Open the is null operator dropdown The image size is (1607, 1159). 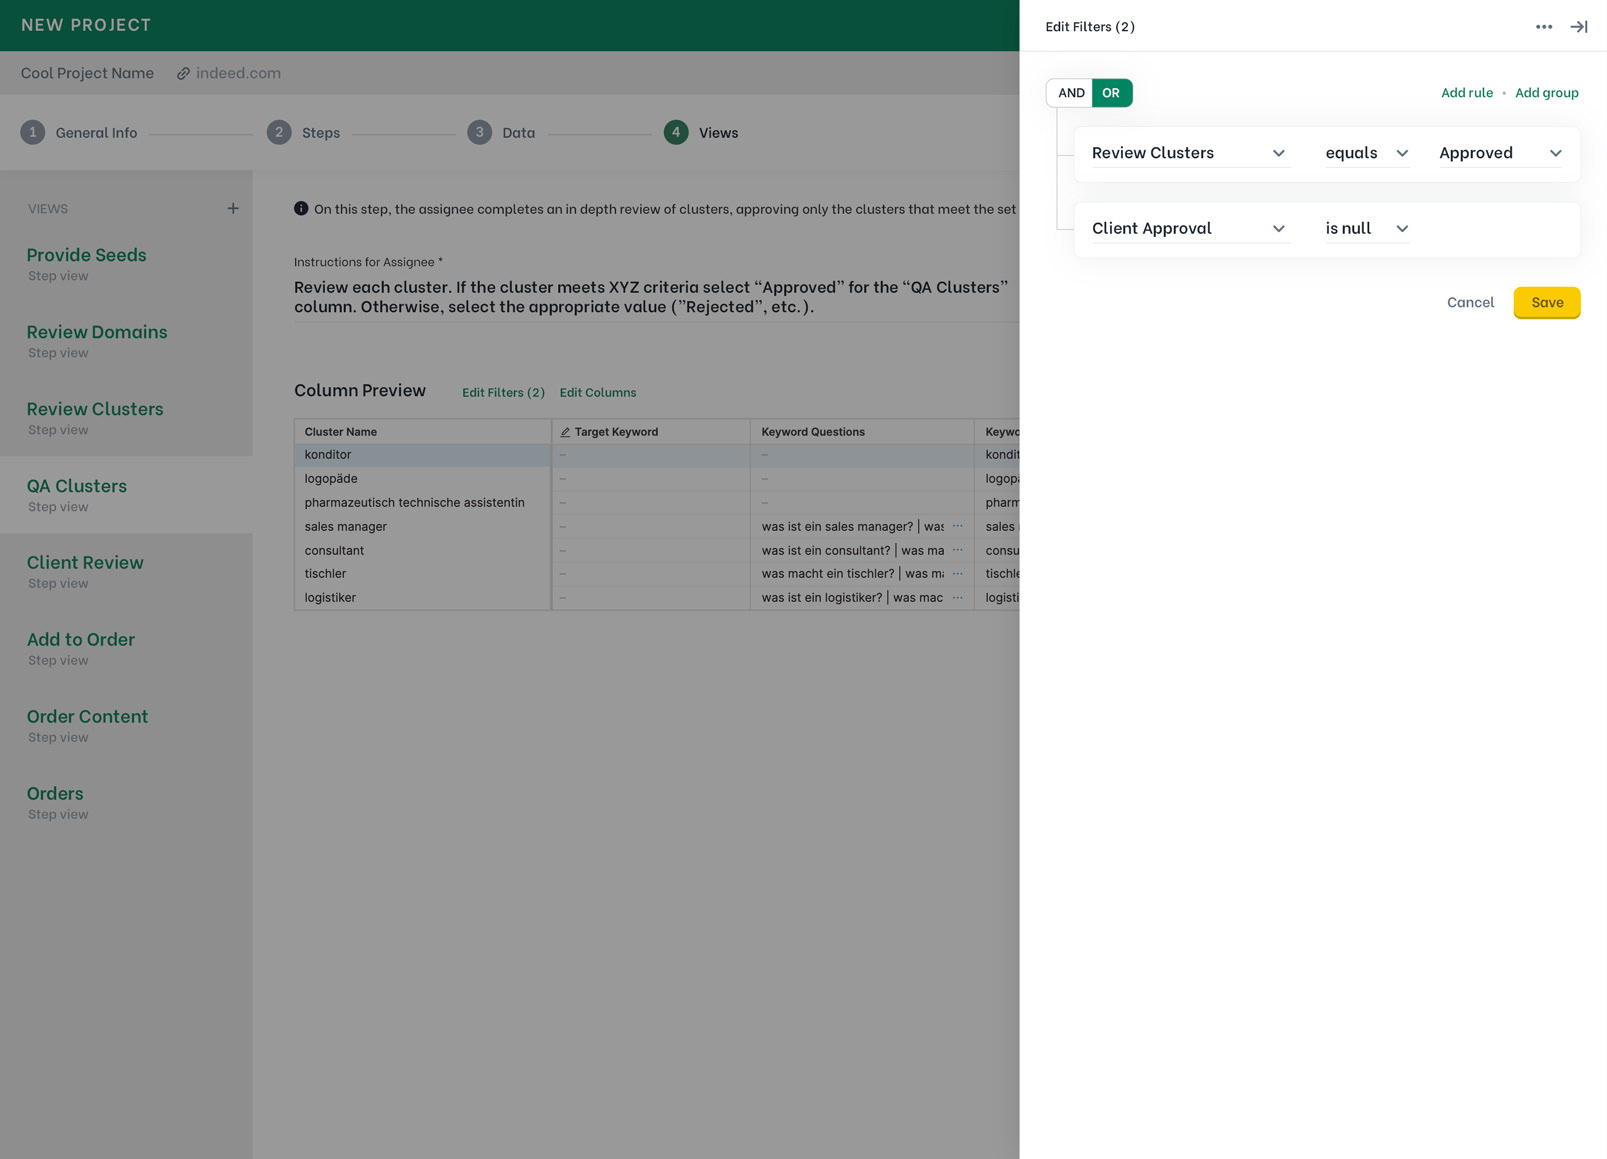[1367, 228]
